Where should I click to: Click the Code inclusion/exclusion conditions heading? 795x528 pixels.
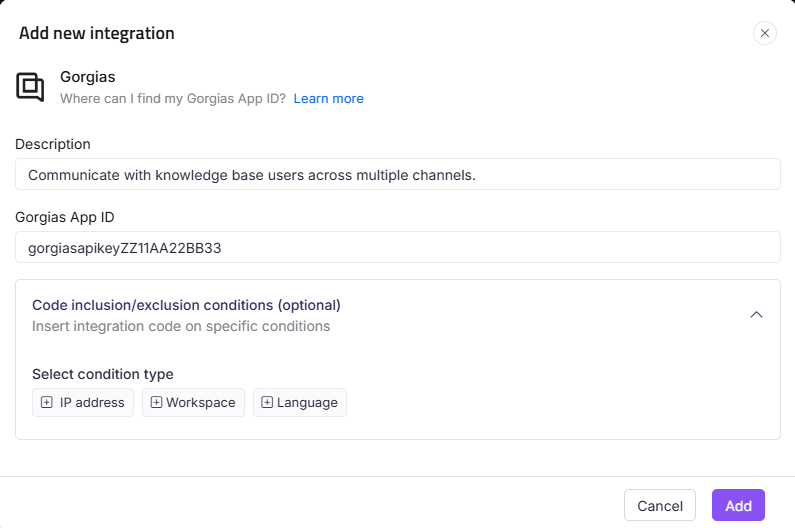pyautogui.click(x=186, y=305)
